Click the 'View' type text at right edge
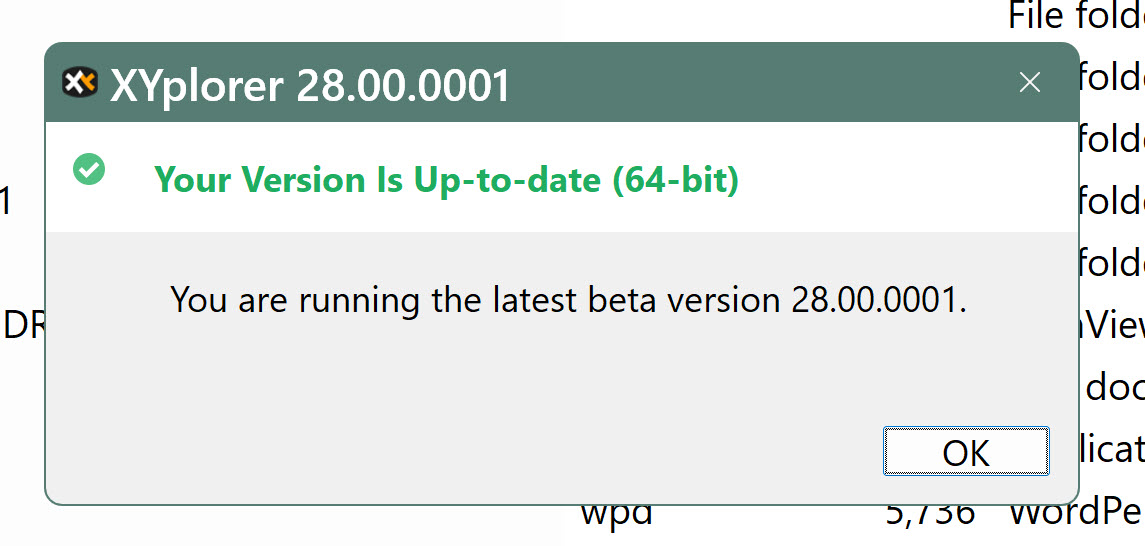 click(1112, 326)
